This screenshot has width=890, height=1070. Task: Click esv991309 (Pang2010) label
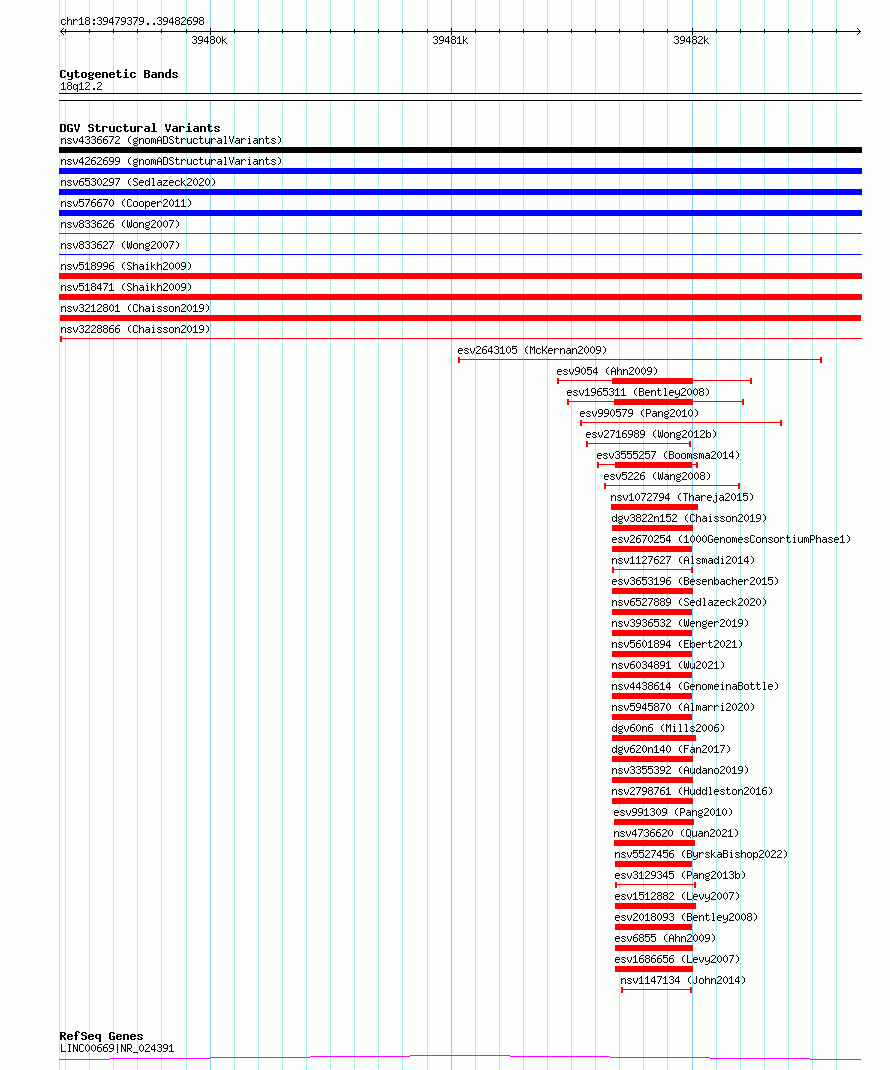click(x=673, y=813)
